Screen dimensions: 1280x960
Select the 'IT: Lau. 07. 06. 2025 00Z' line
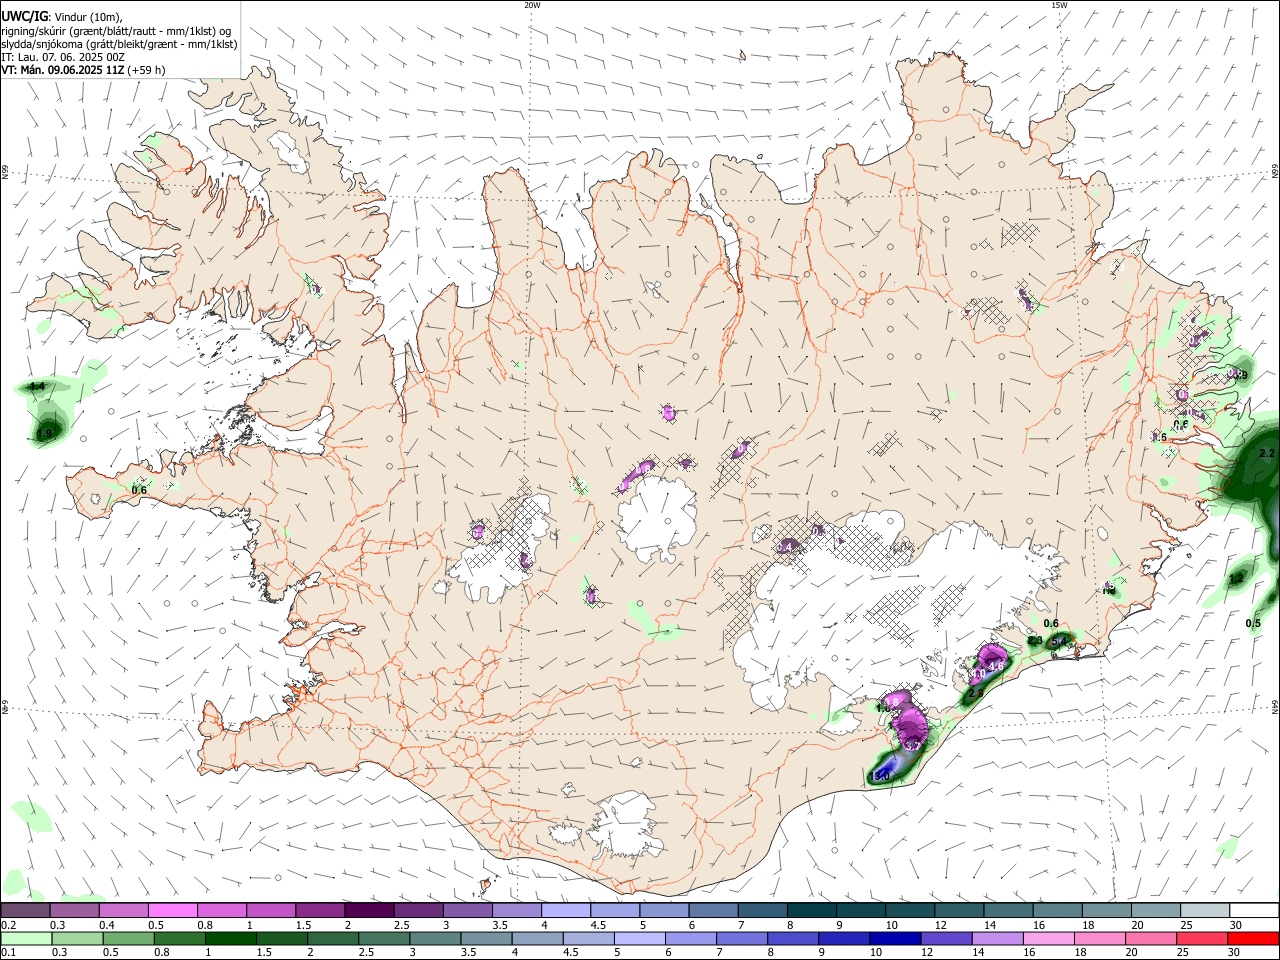pyautogui.click(x=62, y=57)
